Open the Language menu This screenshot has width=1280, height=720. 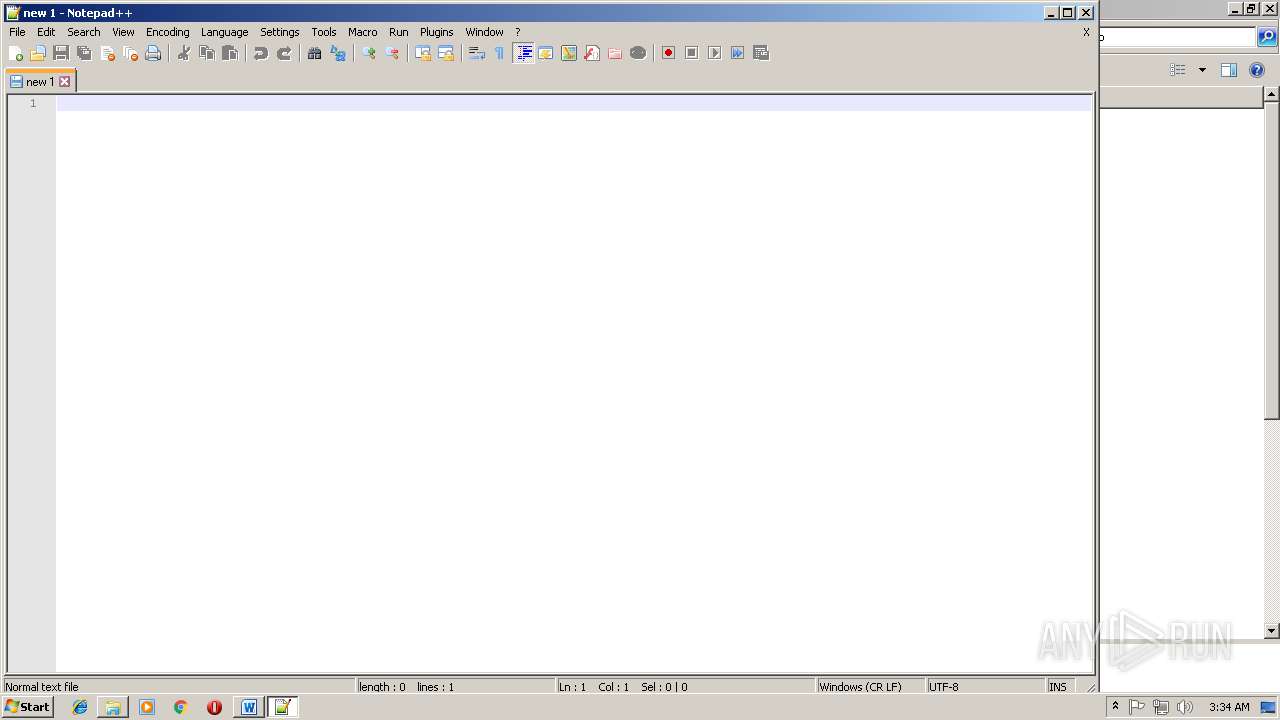(225, 32)
